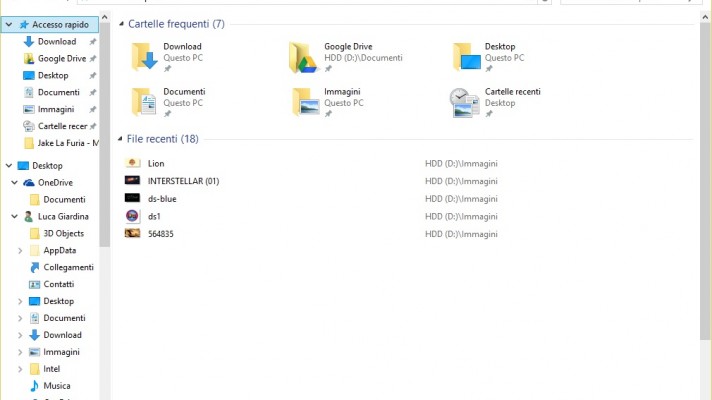This screenshot has height=400, width=712.
Task: Select the Musica folder icon
Action: 35,386
